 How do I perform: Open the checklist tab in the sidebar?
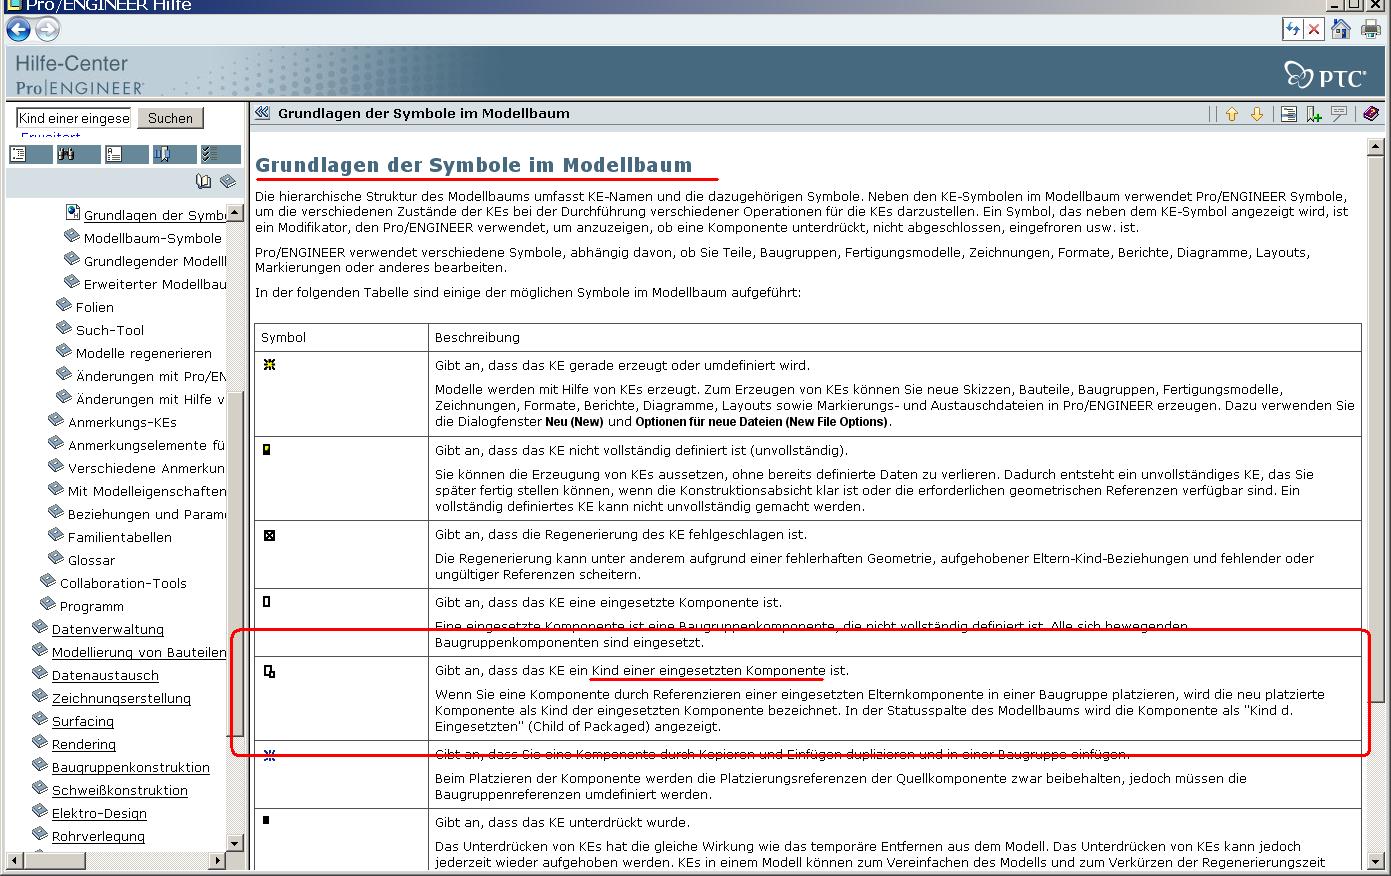pos(220,154)
